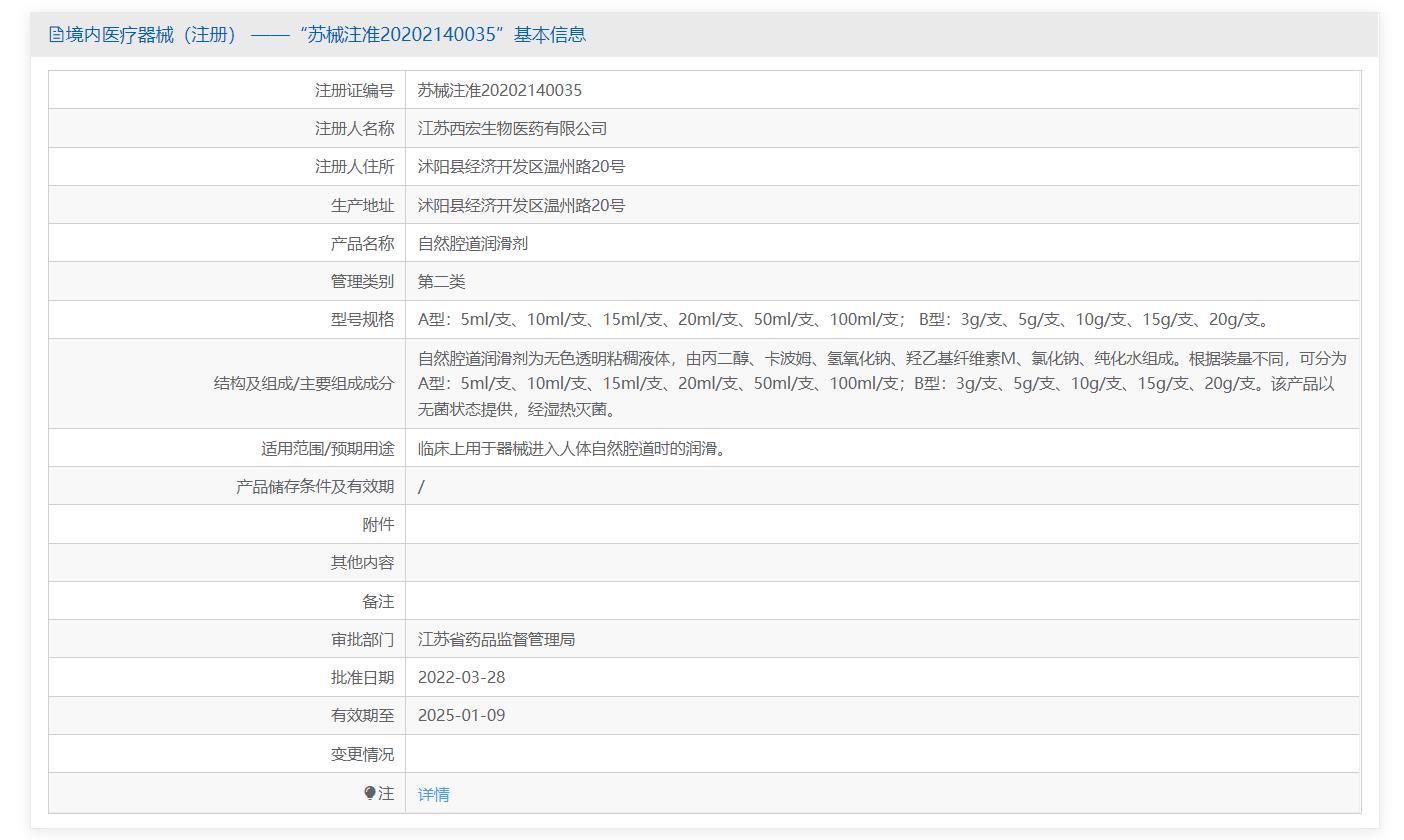The height and width of the screenshot is (840, 1404).
Task: Click the 批准日期 label cell
Action: 227,677
